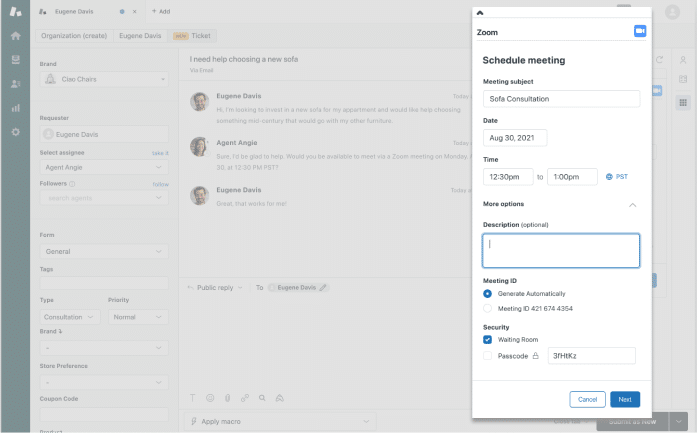Open the Reporting bar chart icon
Screen dimensions: 697x433
pyautogui.click(x=16, y=108)
